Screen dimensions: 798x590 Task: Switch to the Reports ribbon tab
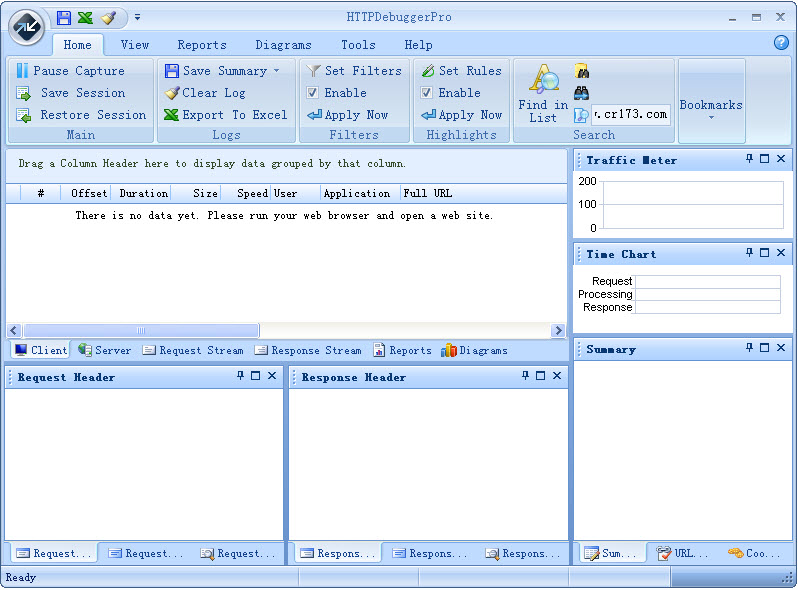pos(202,45)
